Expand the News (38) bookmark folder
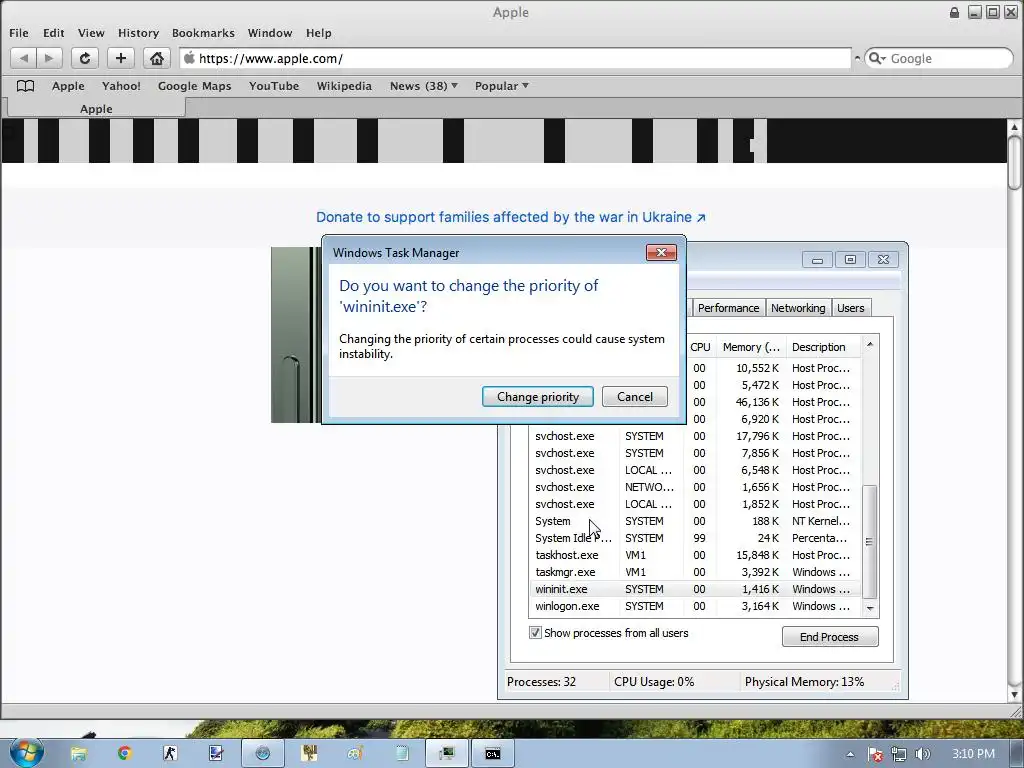Image resolution: width=1024 pixels, height=768 pixels. click(424, 86)
